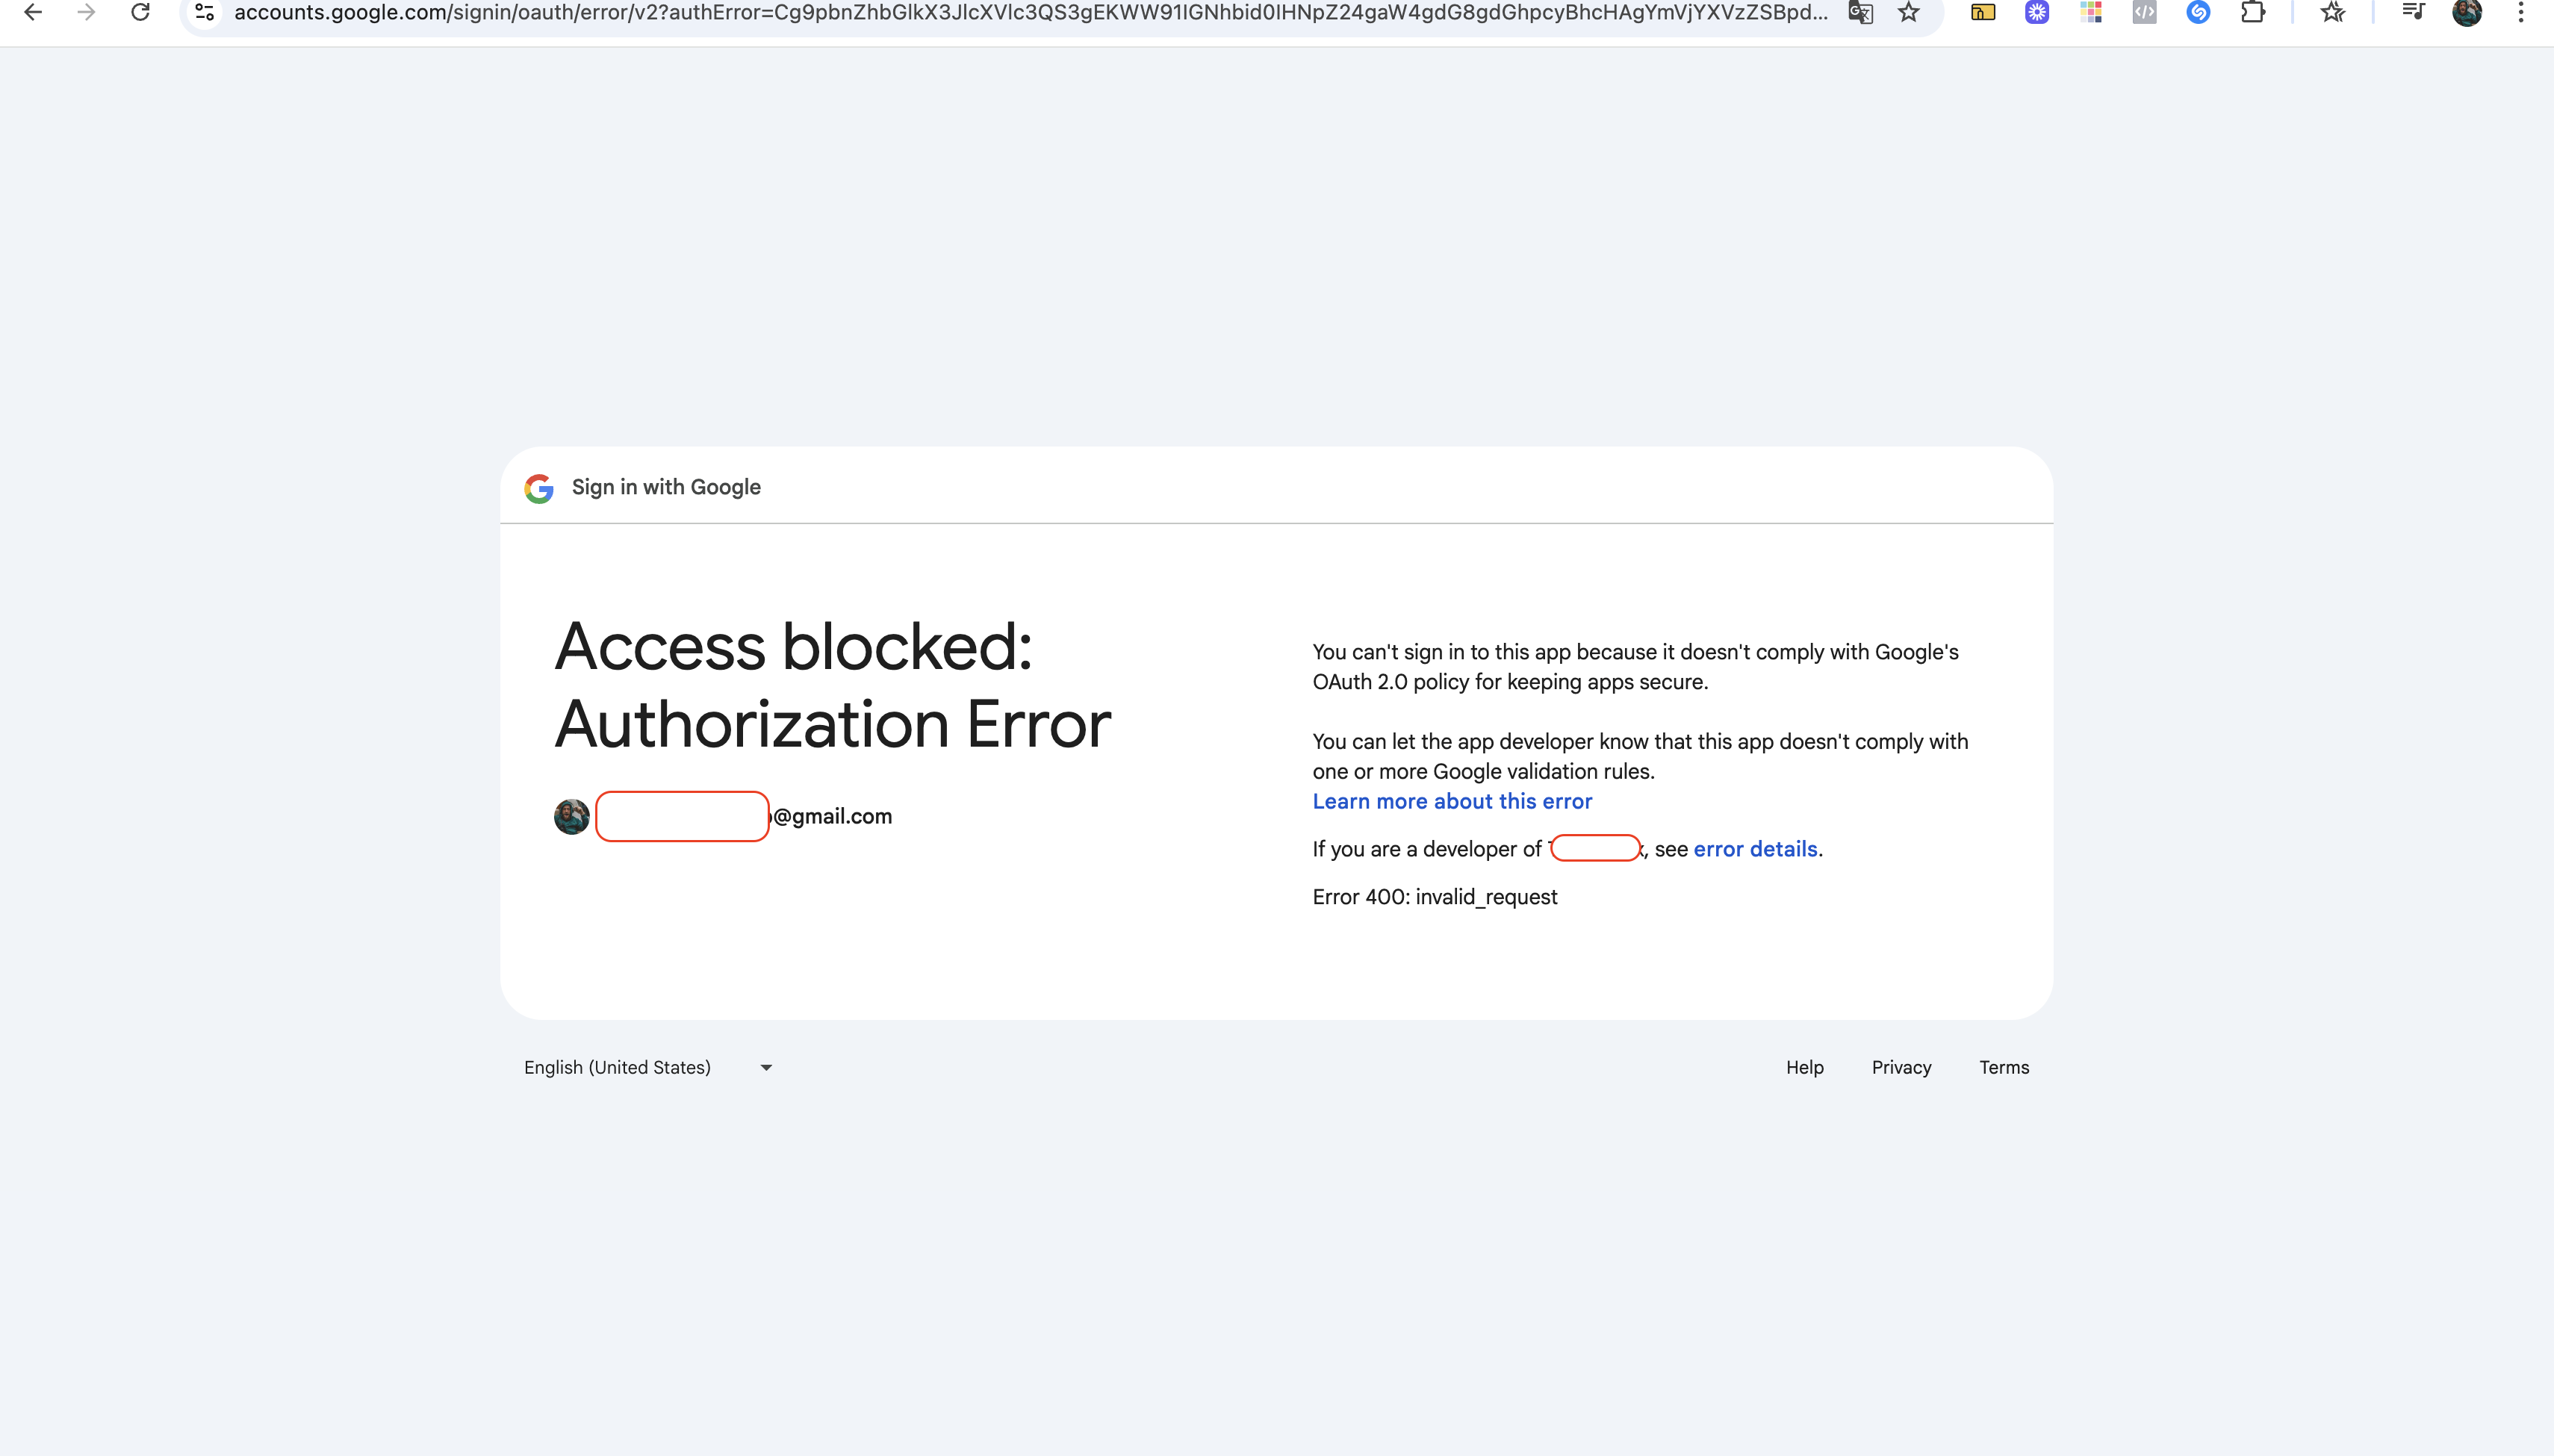Open the gray code brackets extension
The image size is (2554, 1456).
coord(2144,12)
